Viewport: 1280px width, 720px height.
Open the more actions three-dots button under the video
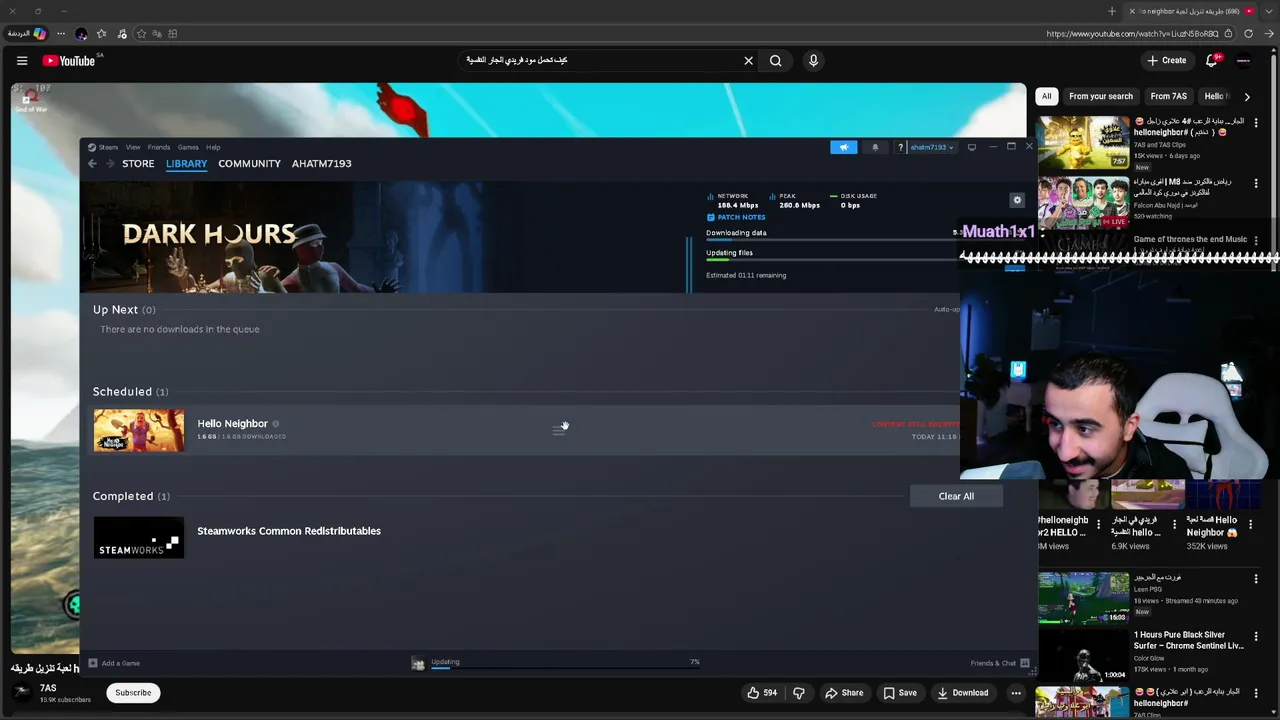point(1016,692)
